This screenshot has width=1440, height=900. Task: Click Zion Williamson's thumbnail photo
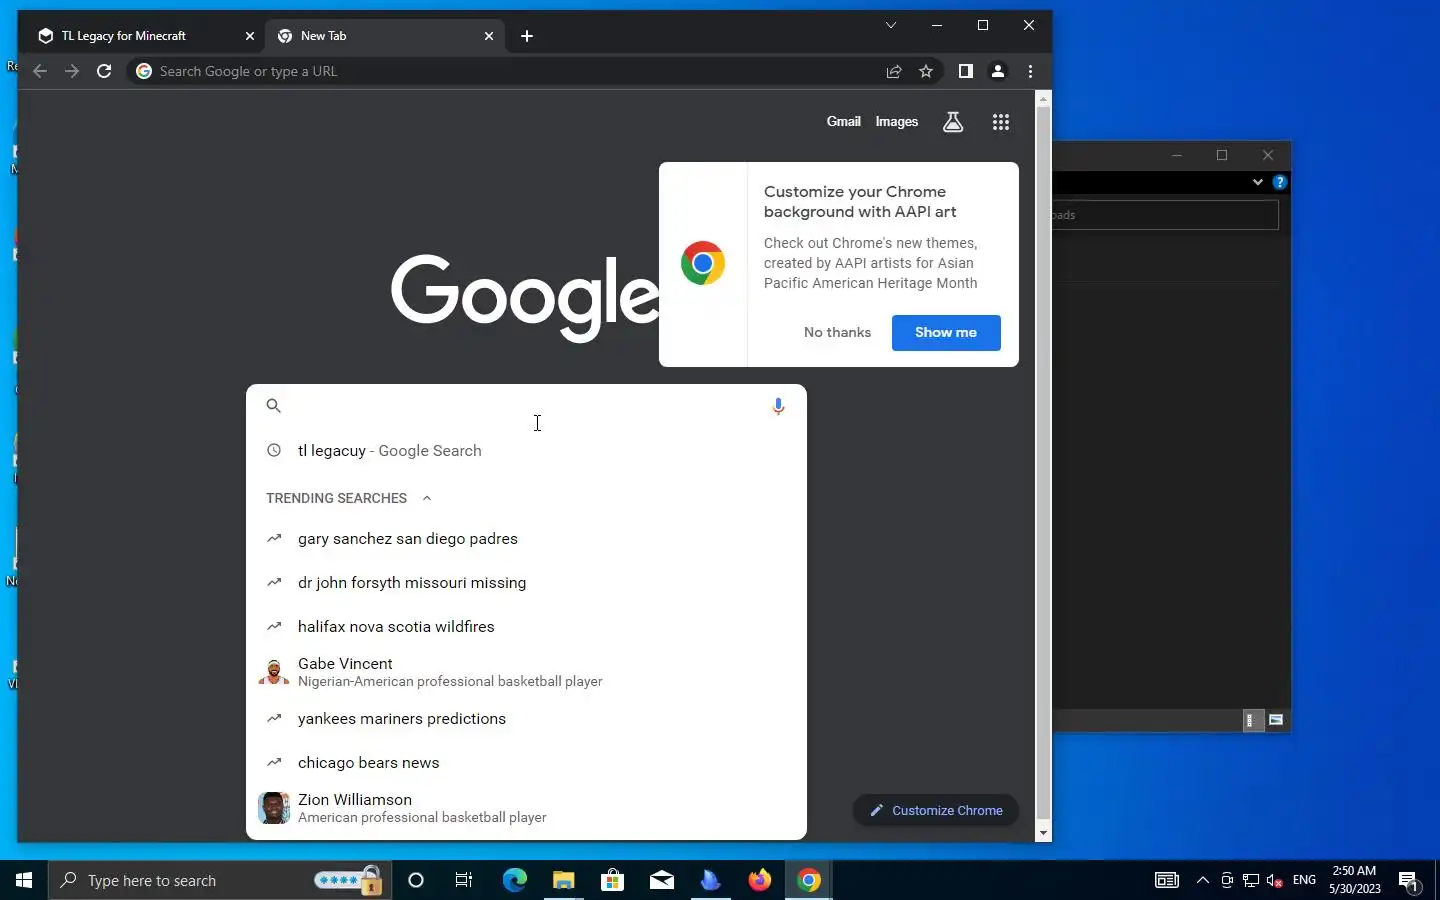pyautogui.click(x=274, y=808)
